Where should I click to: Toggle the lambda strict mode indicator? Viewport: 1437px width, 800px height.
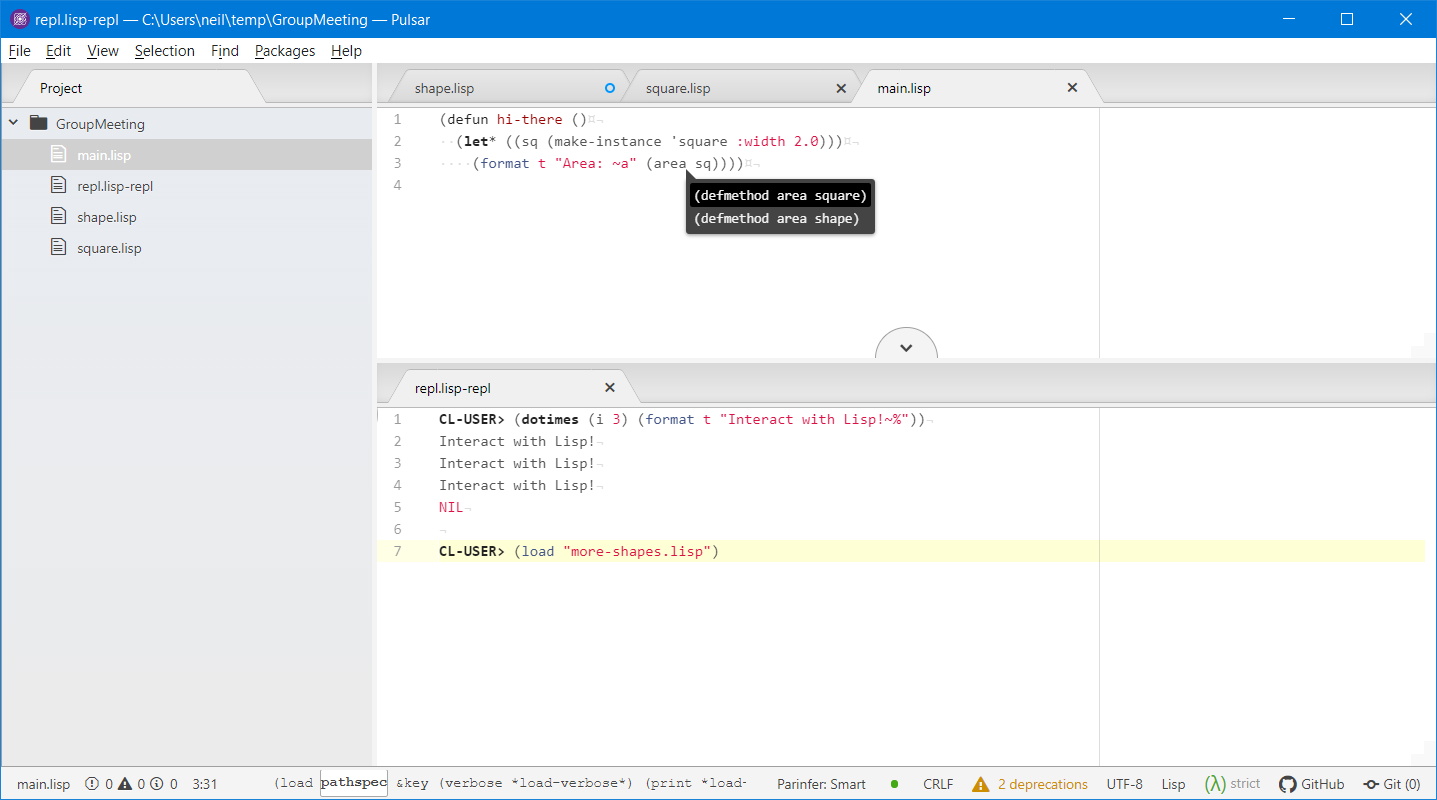(x=1232, y=784)
